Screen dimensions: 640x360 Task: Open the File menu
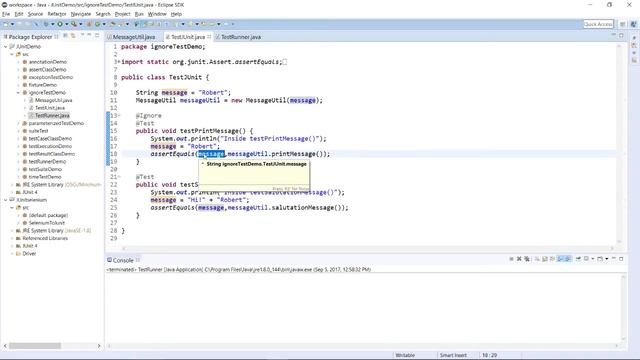pyautogui.click(x=6, y=14)
